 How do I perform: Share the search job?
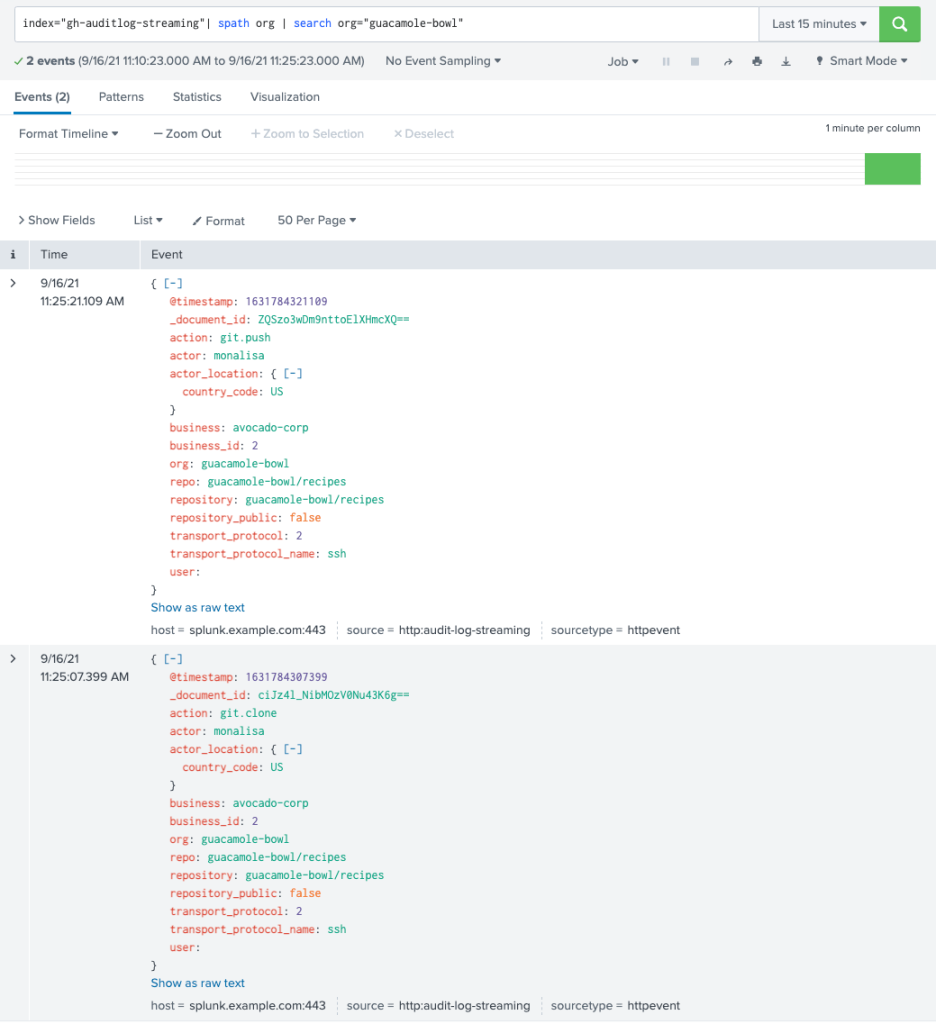(x=728, y=61)
